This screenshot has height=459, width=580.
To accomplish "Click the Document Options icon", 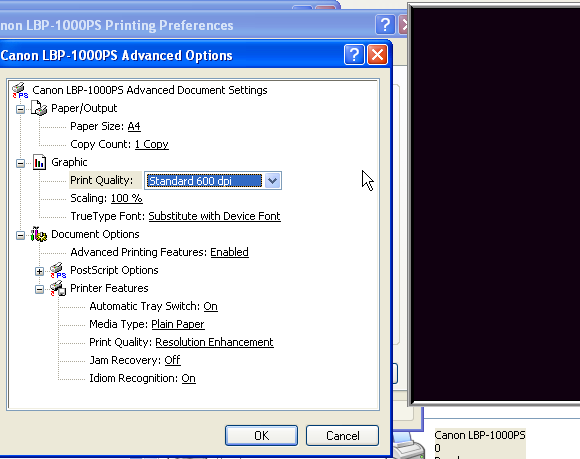I will 39,234.
